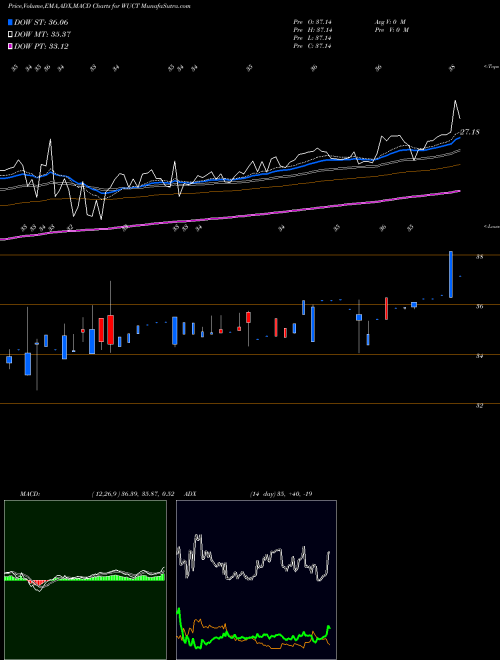Click the white DOW MT legend swatch

[11, 35]
